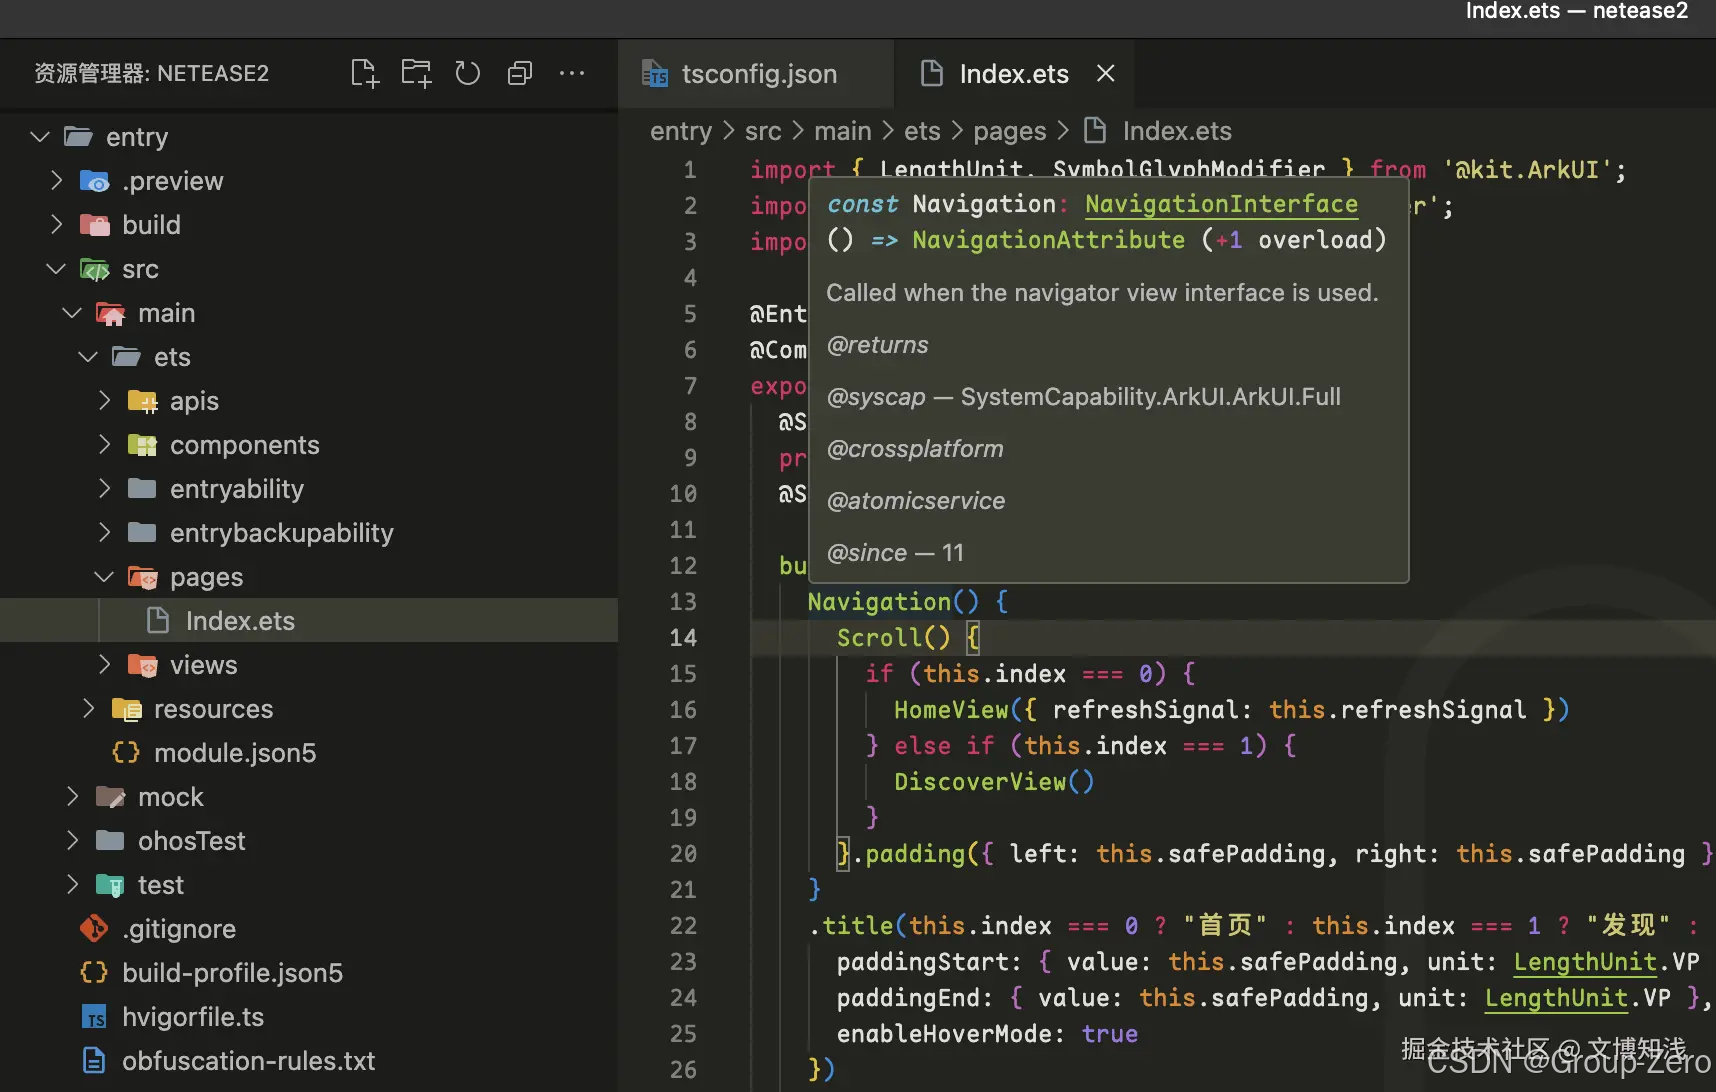1716x1092 pixels.
Task: Click the New File icon in explorer header
Action: coord(365,73)
